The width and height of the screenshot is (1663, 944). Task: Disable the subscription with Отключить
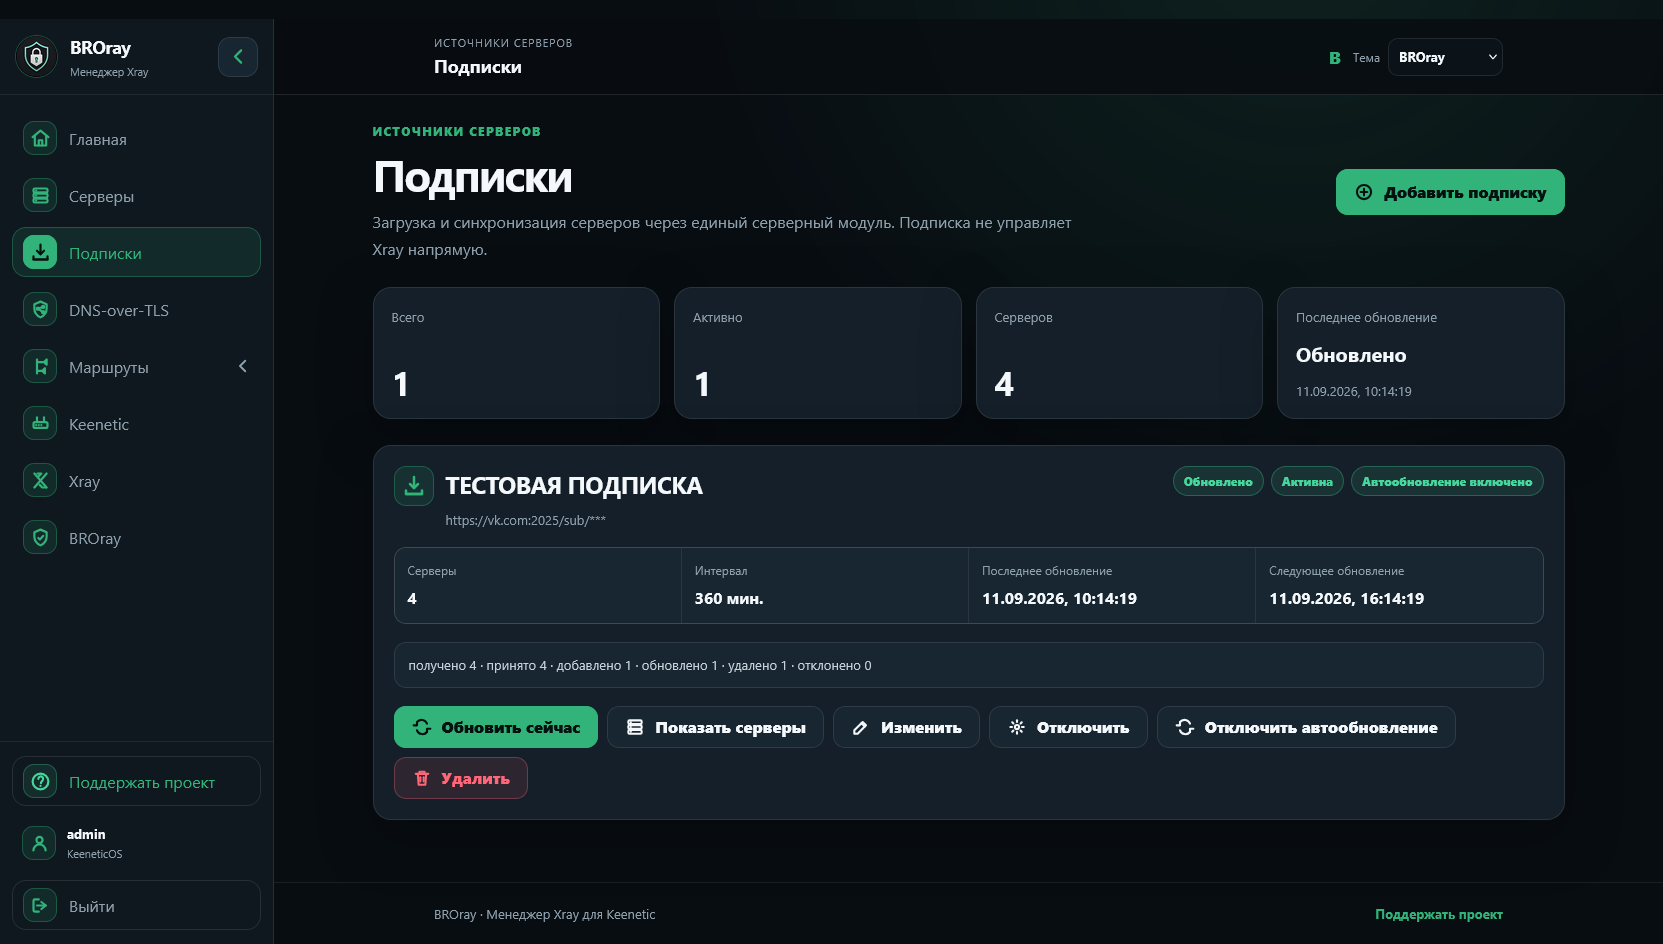(x=1068, y=727)
